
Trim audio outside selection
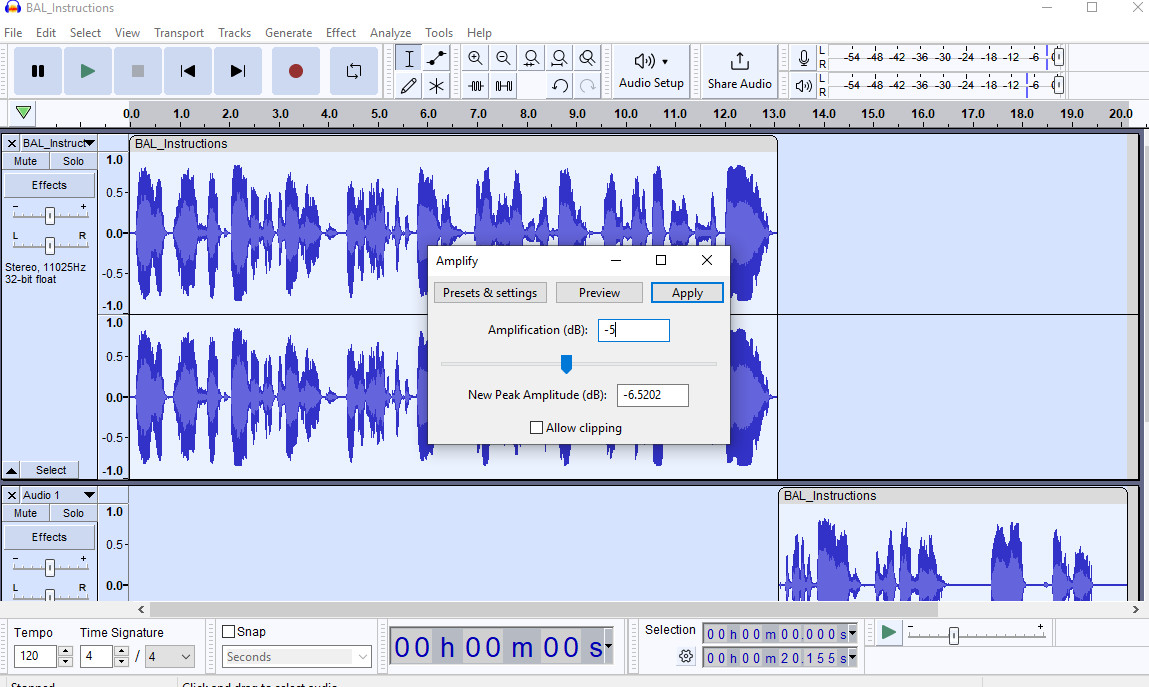475,85
